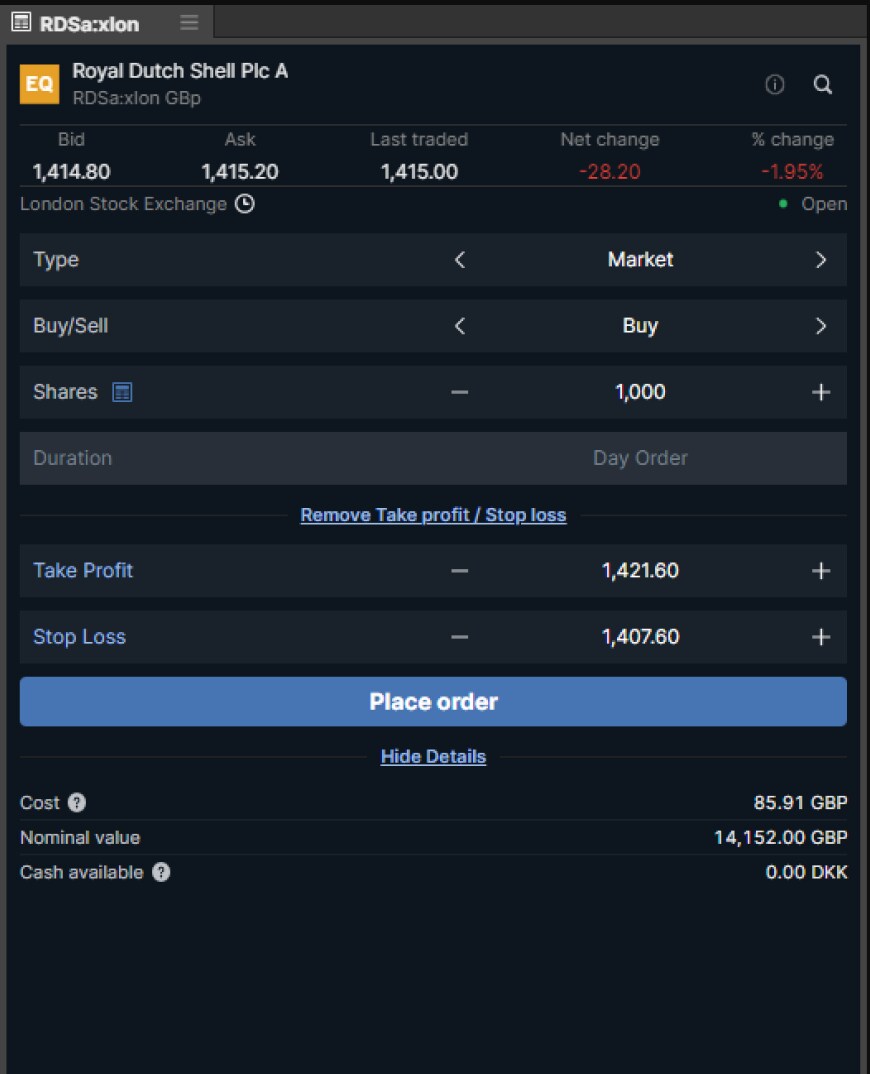Select the RDSa:xlon tab
This screenshot has height=1074, width=870.
(88, 23)
